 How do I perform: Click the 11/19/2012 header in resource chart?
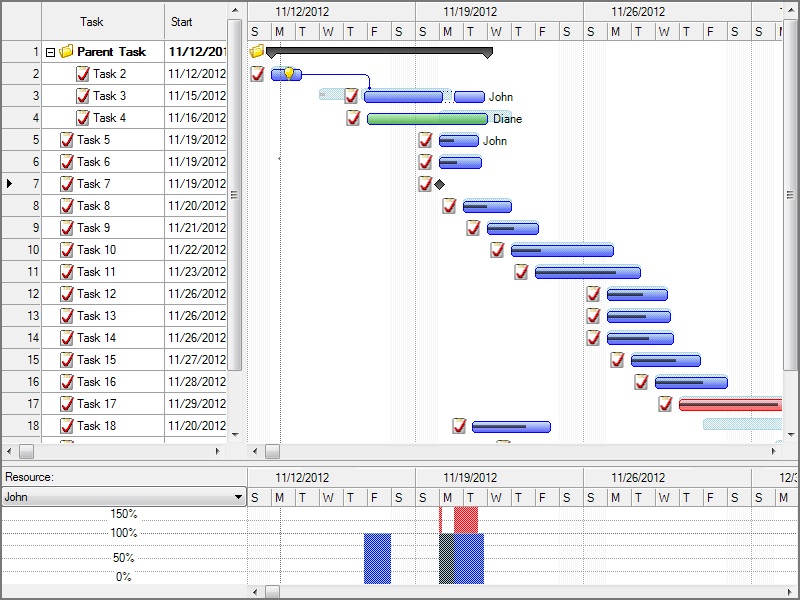(499, 478)
